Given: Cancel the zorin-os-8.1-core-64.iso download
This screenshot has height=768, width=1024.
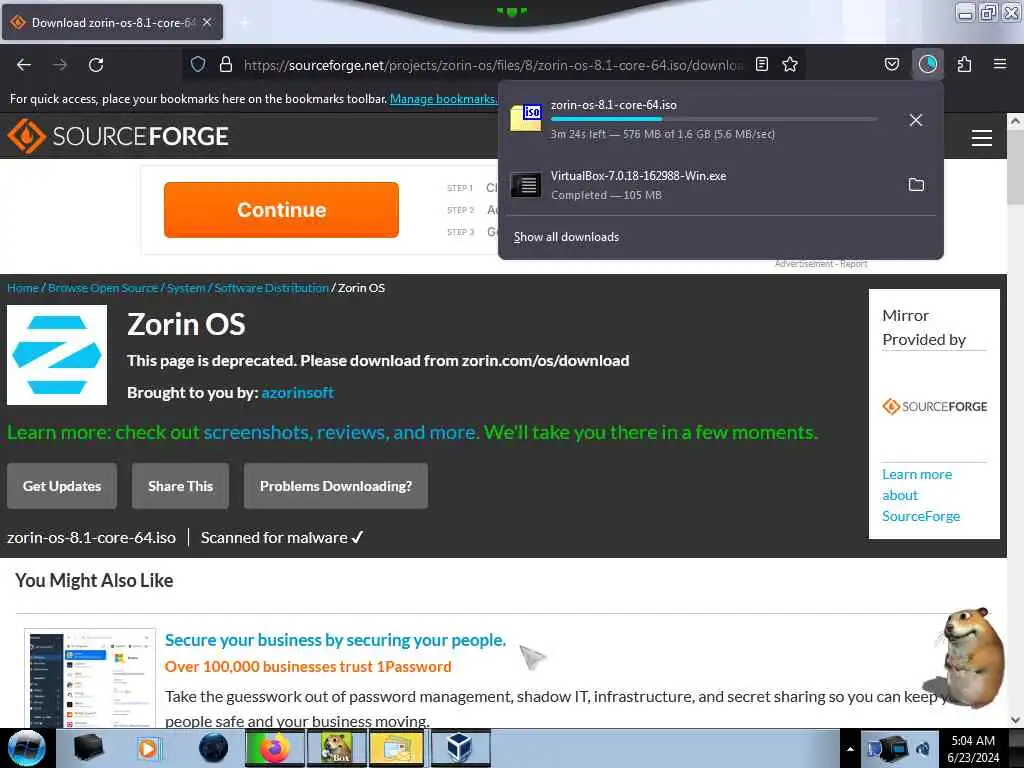Looking at the screenshot, I should [x=916, y=120].
